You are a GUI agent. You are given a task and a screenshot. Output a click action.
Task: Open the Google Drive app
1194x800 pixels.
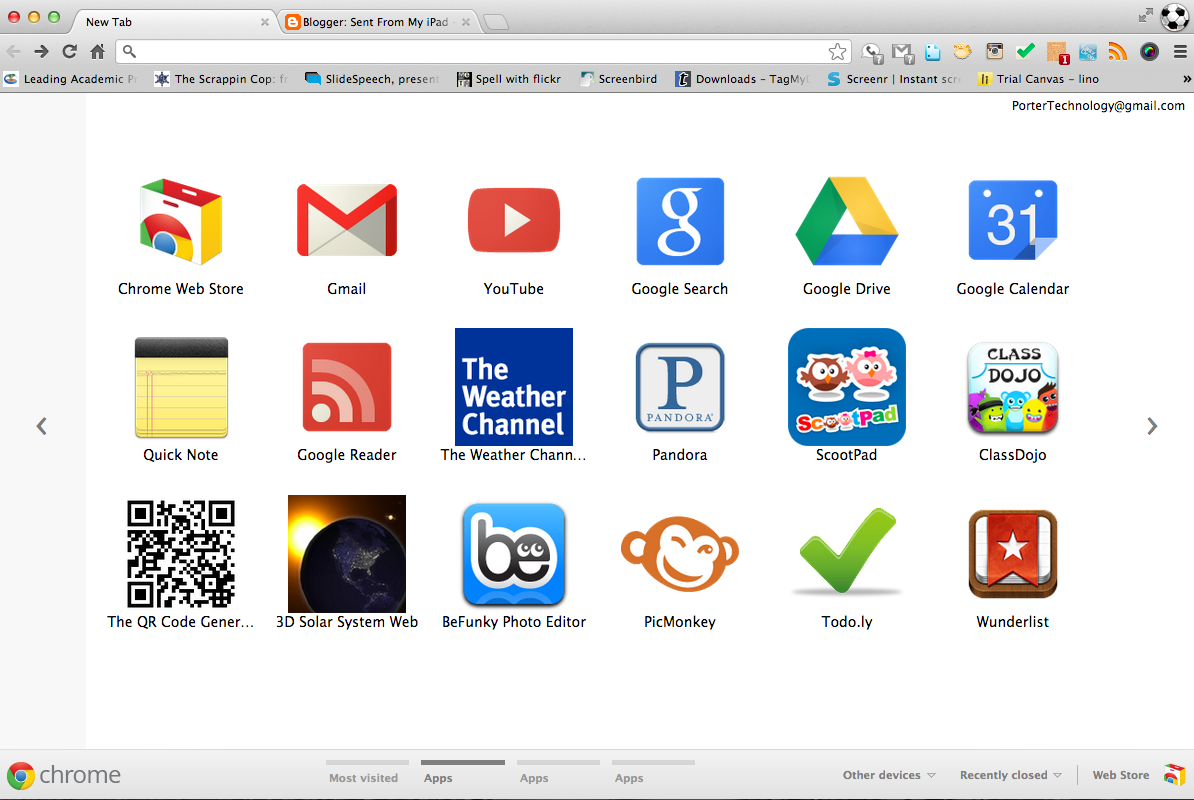coord(846,221)
